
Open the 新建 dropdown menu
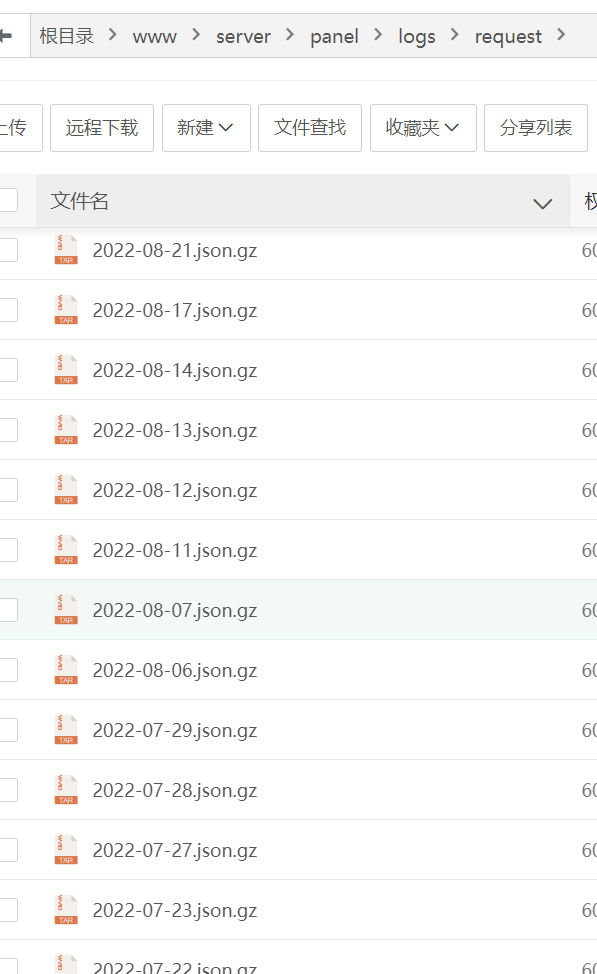[x=206, y=128]
